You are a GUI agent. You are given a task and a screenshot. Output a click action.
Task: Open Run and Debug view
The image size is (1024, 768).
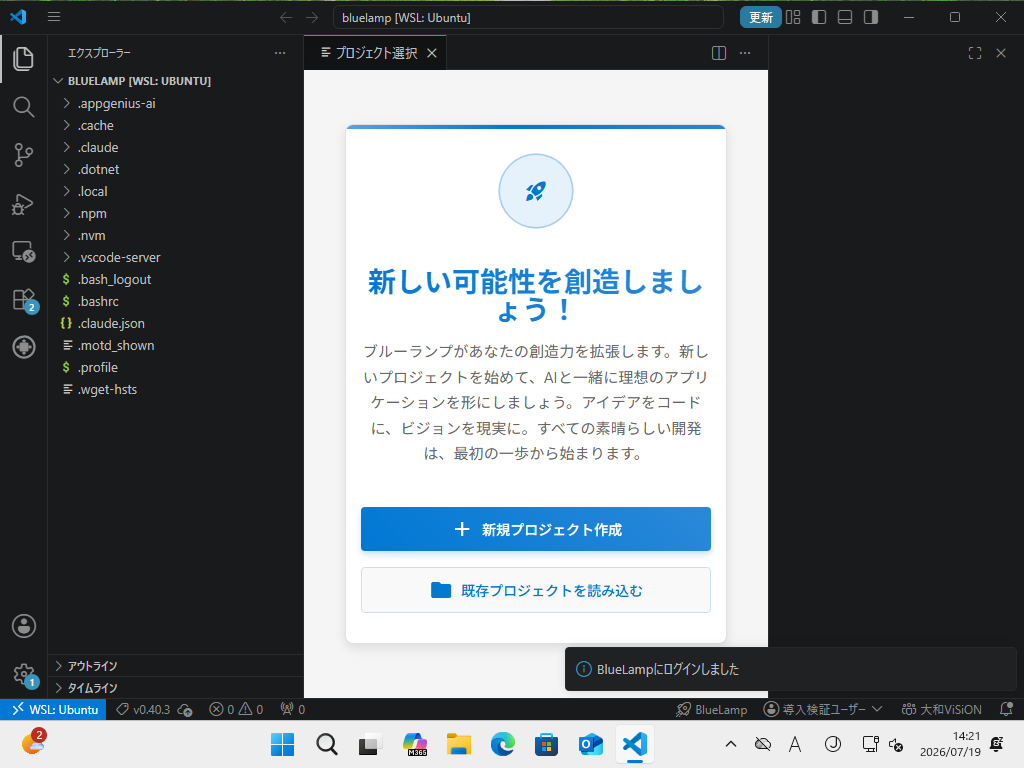(24, 204)
